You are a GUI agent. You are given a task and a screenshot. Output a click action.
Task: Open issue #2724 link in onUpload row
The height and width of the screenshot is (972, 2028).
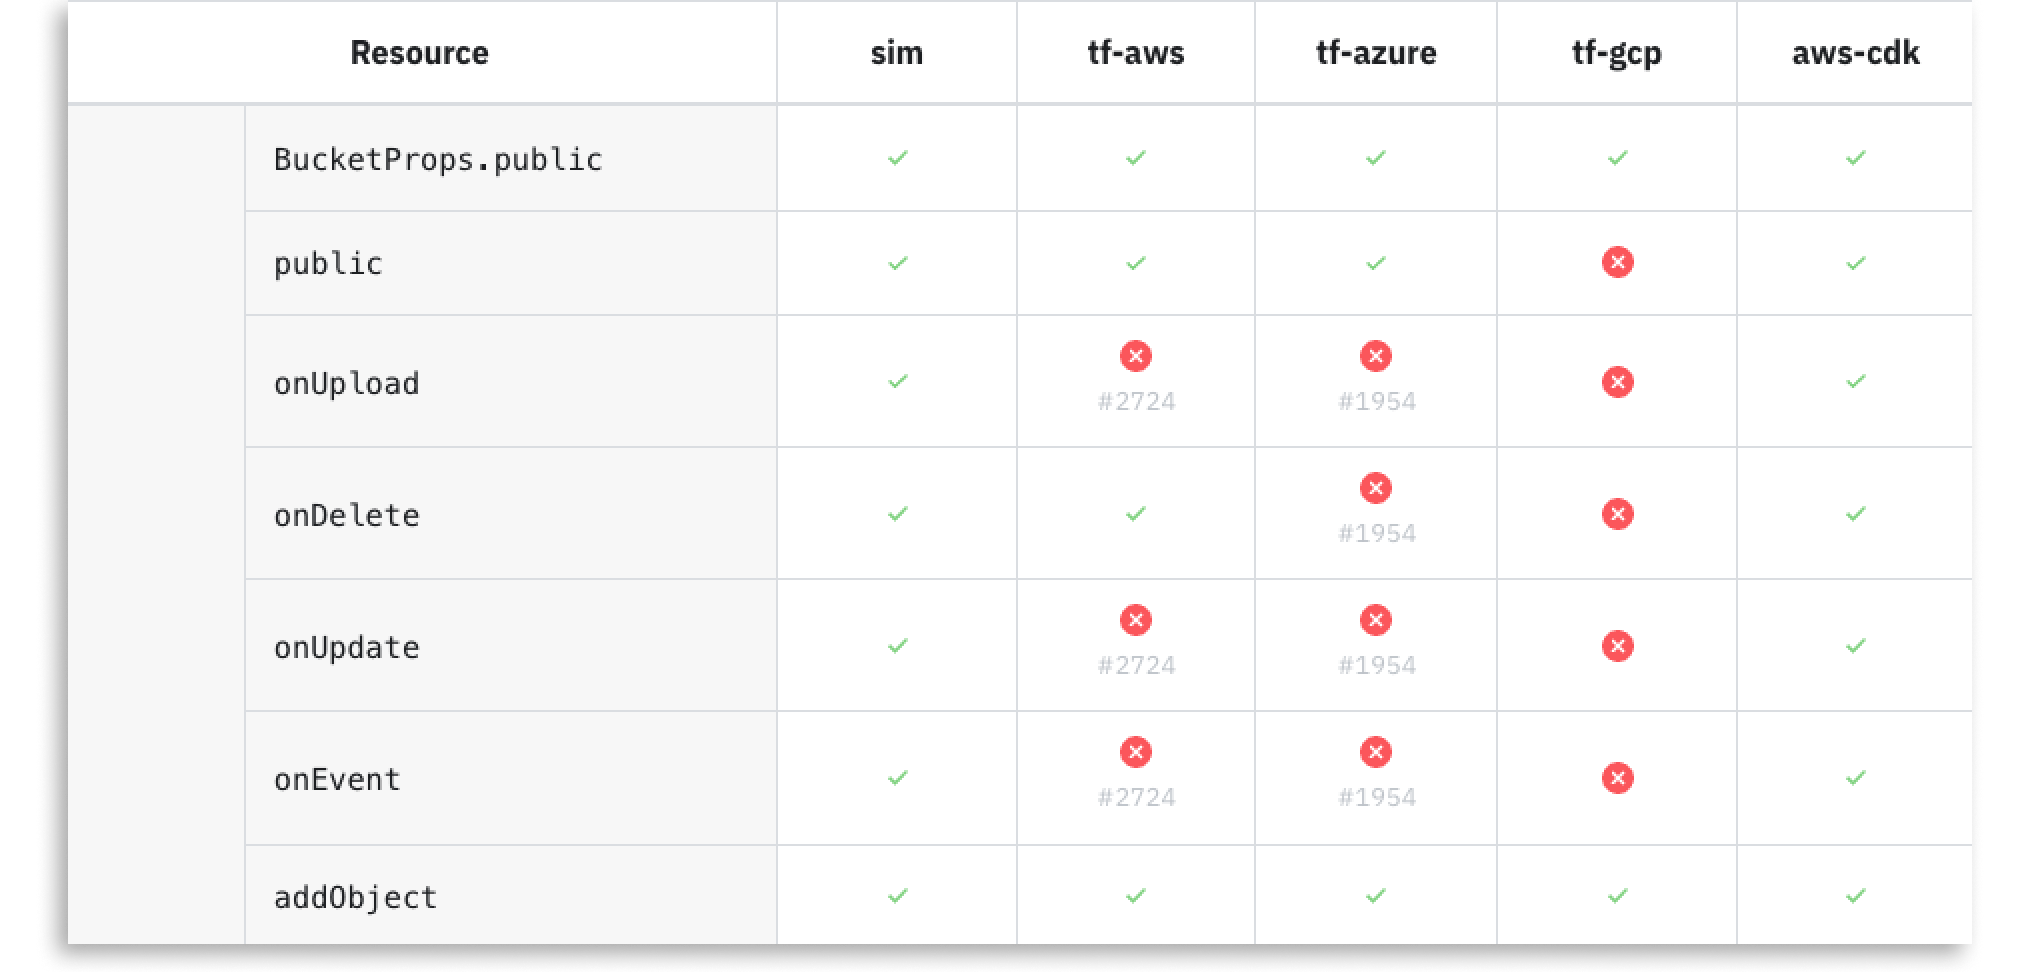[1136, 402]
